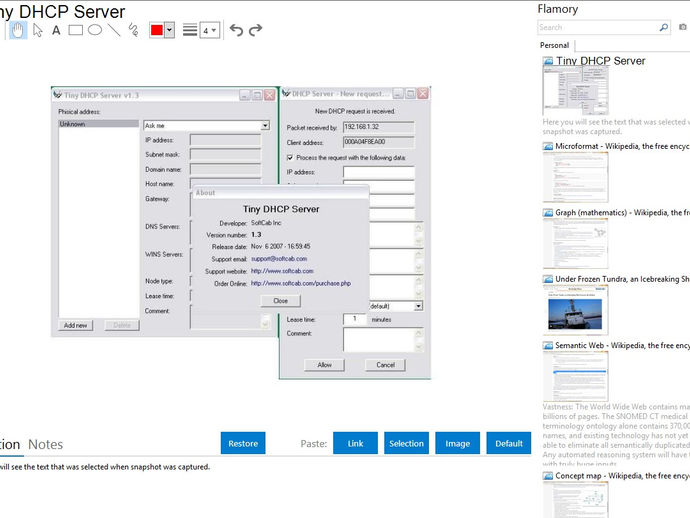Undo the last annotation
The height and width of the screenshot is (518, 690).
coord(236,30)
